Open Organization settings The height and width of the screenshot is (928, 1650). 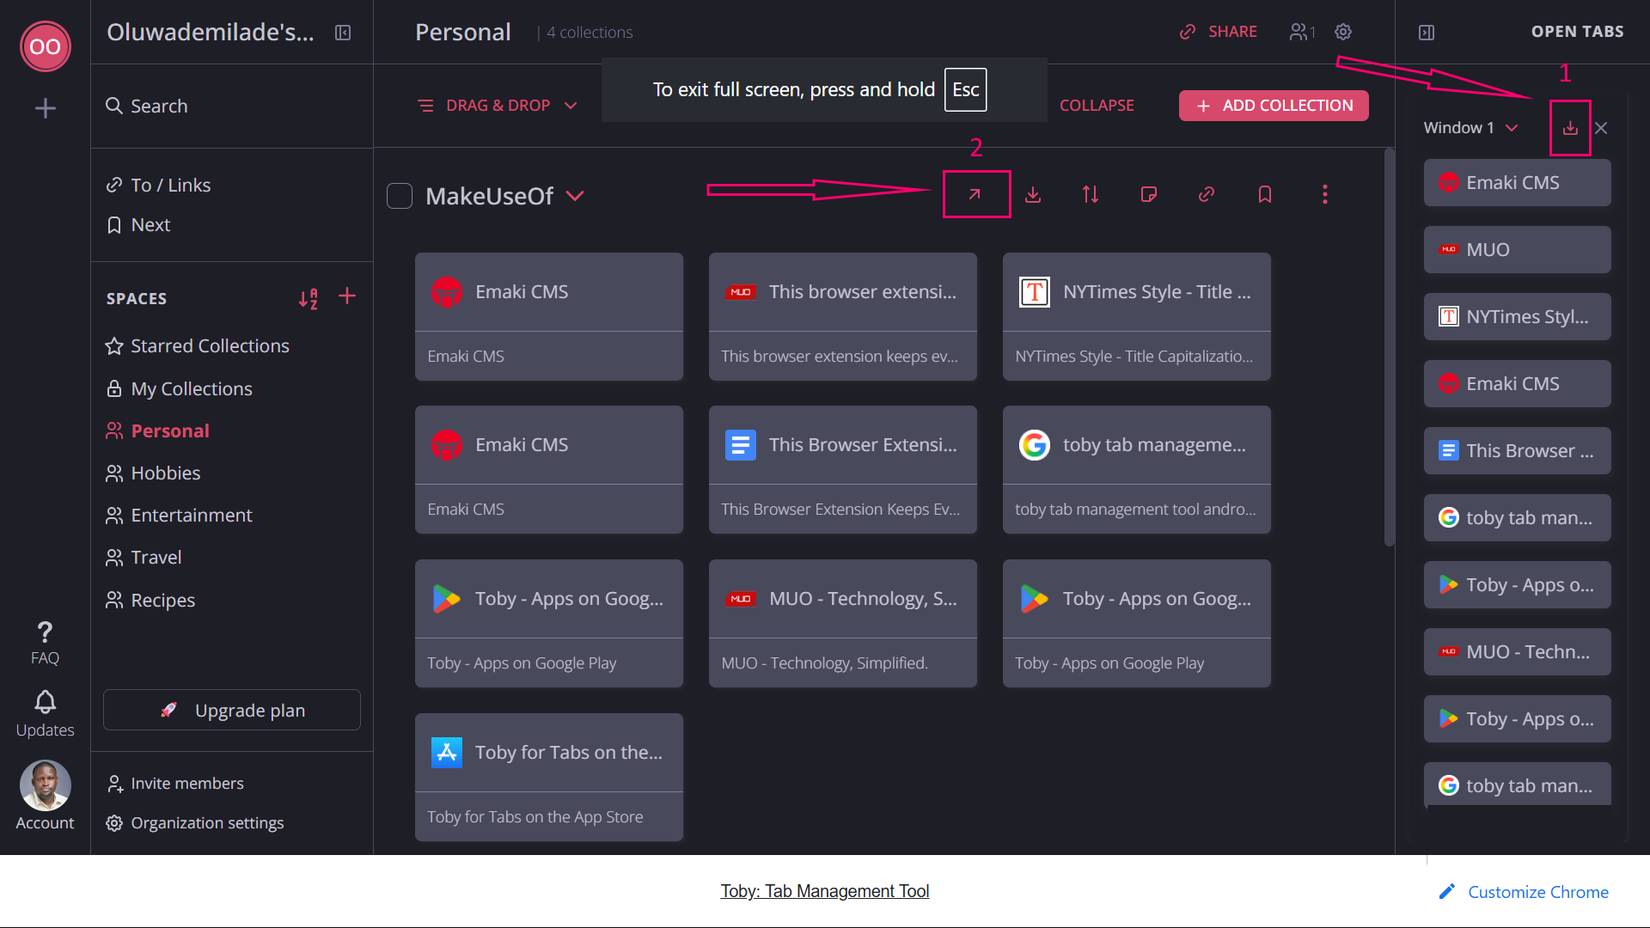coord(195,823)
